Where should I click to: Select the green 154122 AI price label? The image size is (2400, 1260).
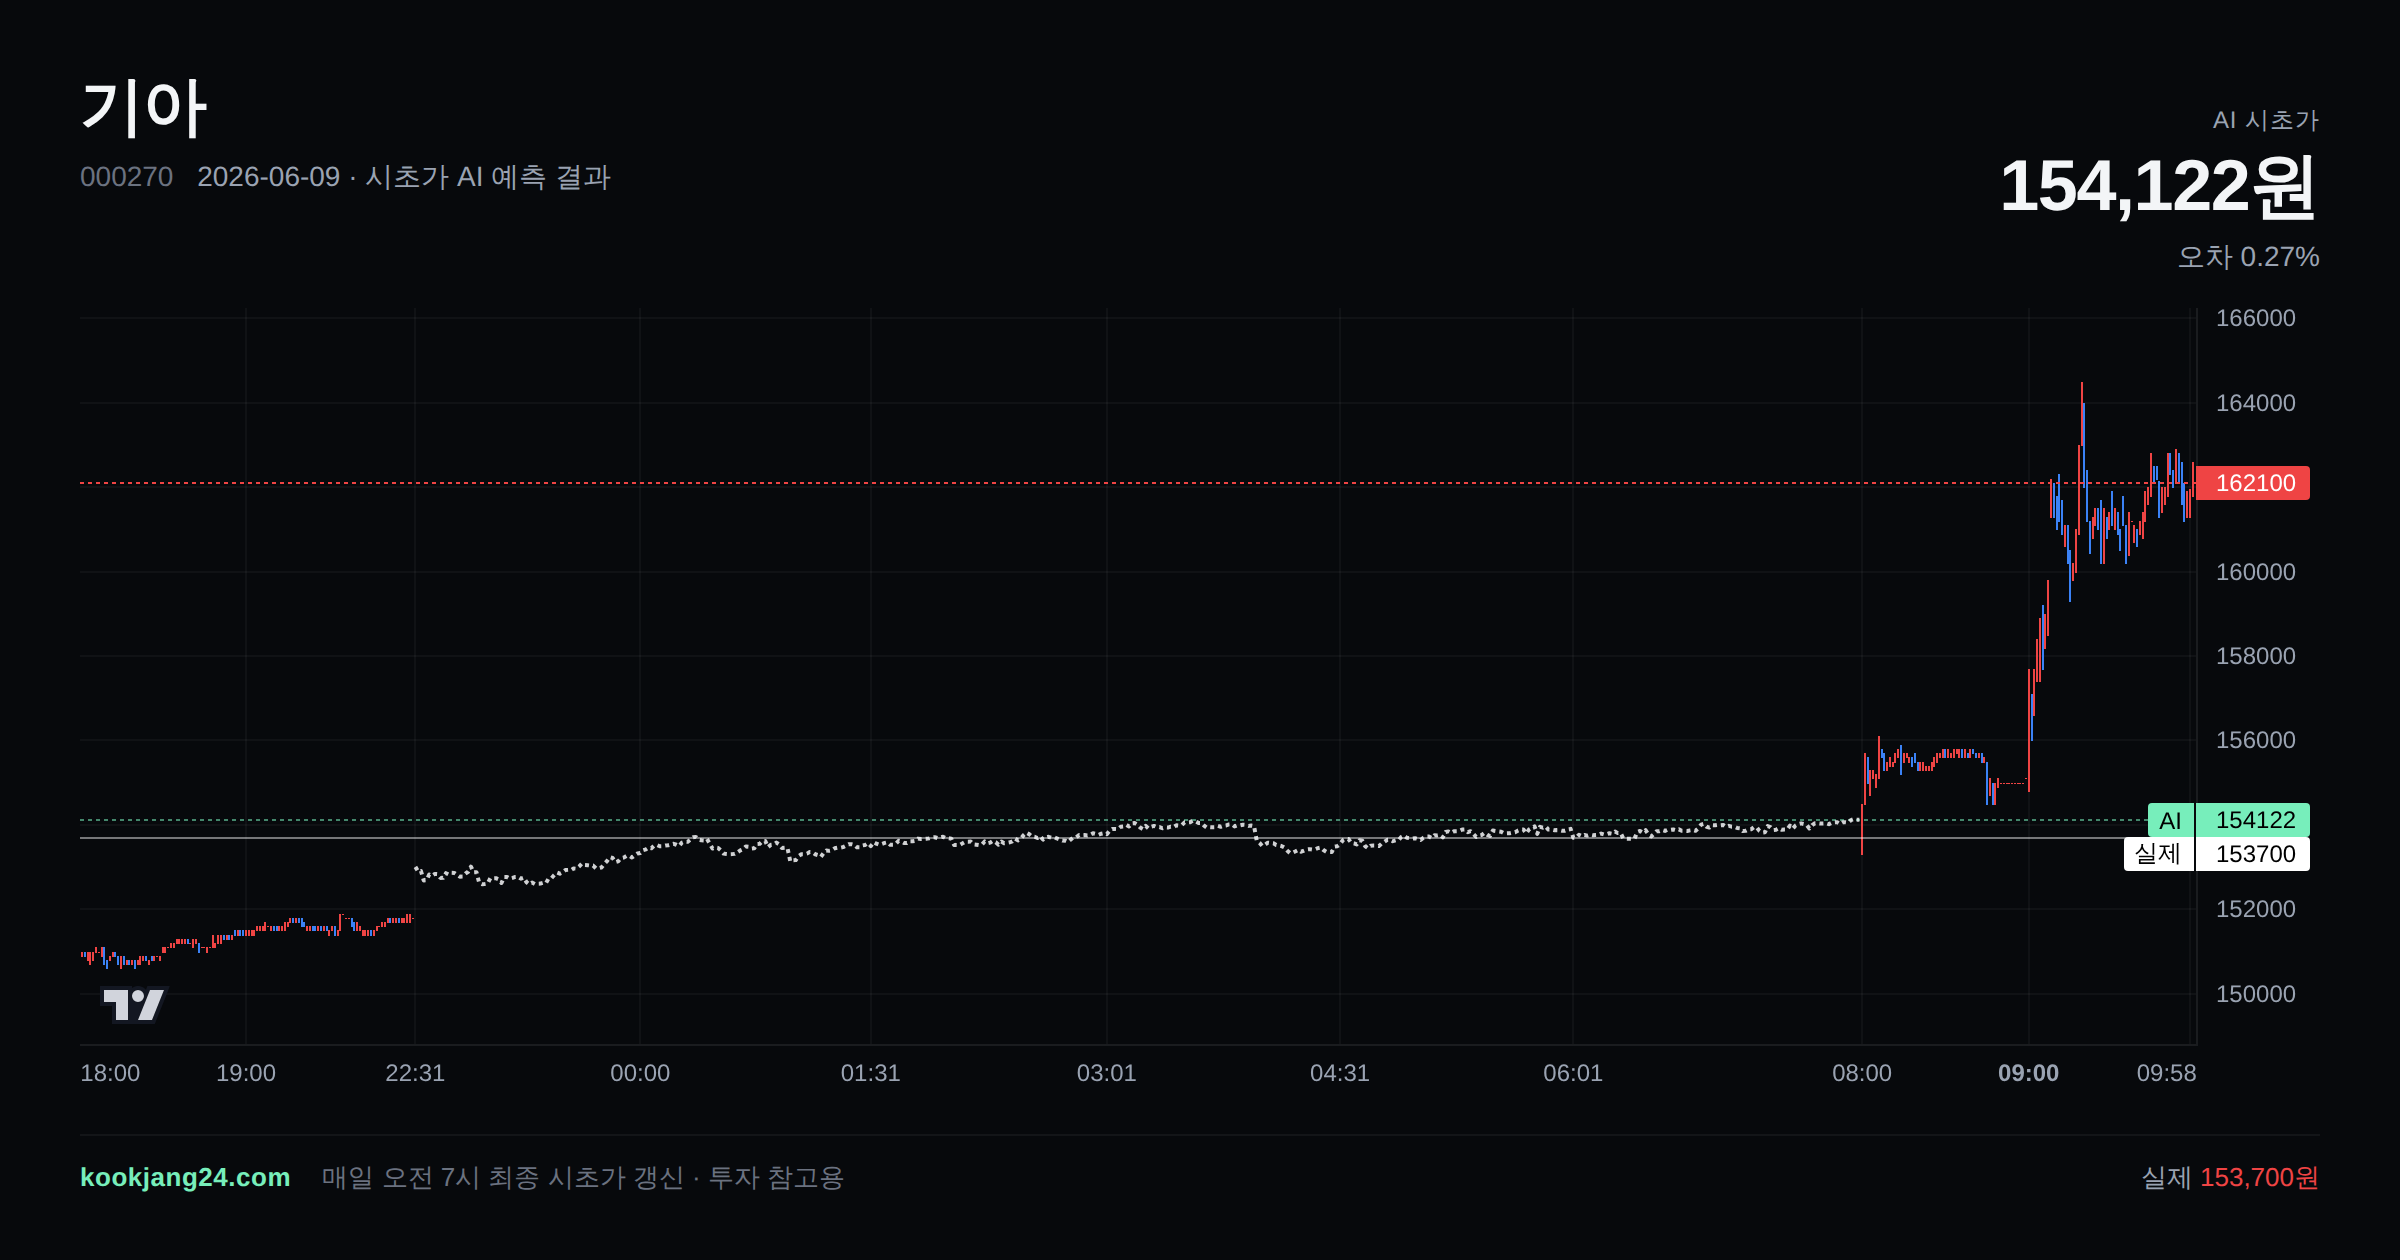[x=2252, y=820]
